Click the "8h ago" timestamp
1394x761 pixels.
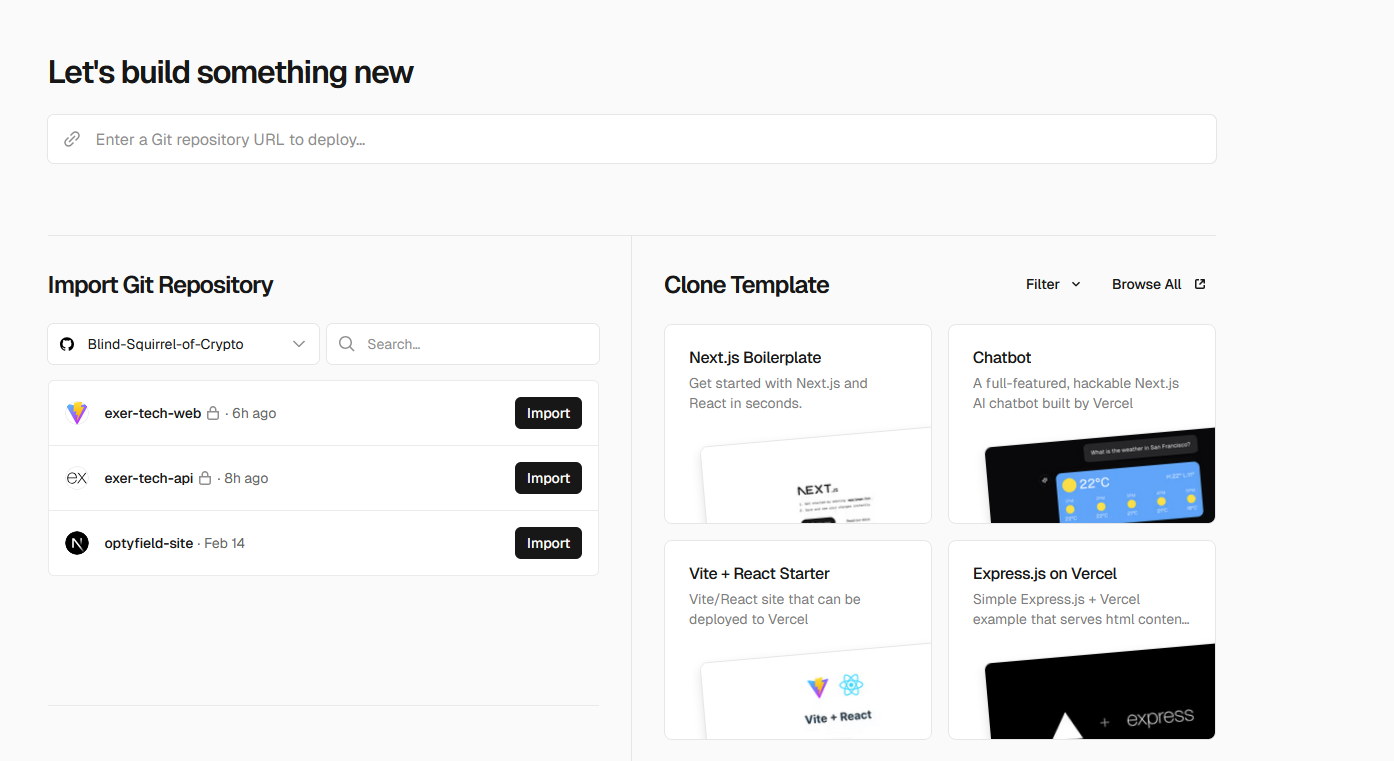(246, 478)
